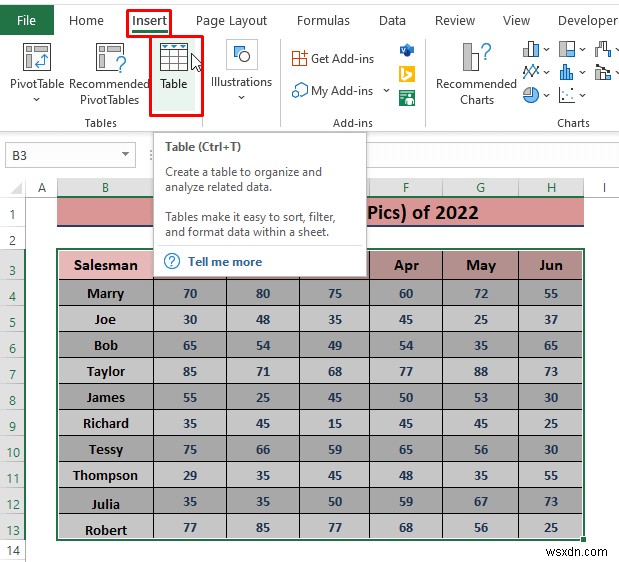Insert a hierarchy treemap chart
Viewport: 619px width, 562px height.
pos(567,49)
